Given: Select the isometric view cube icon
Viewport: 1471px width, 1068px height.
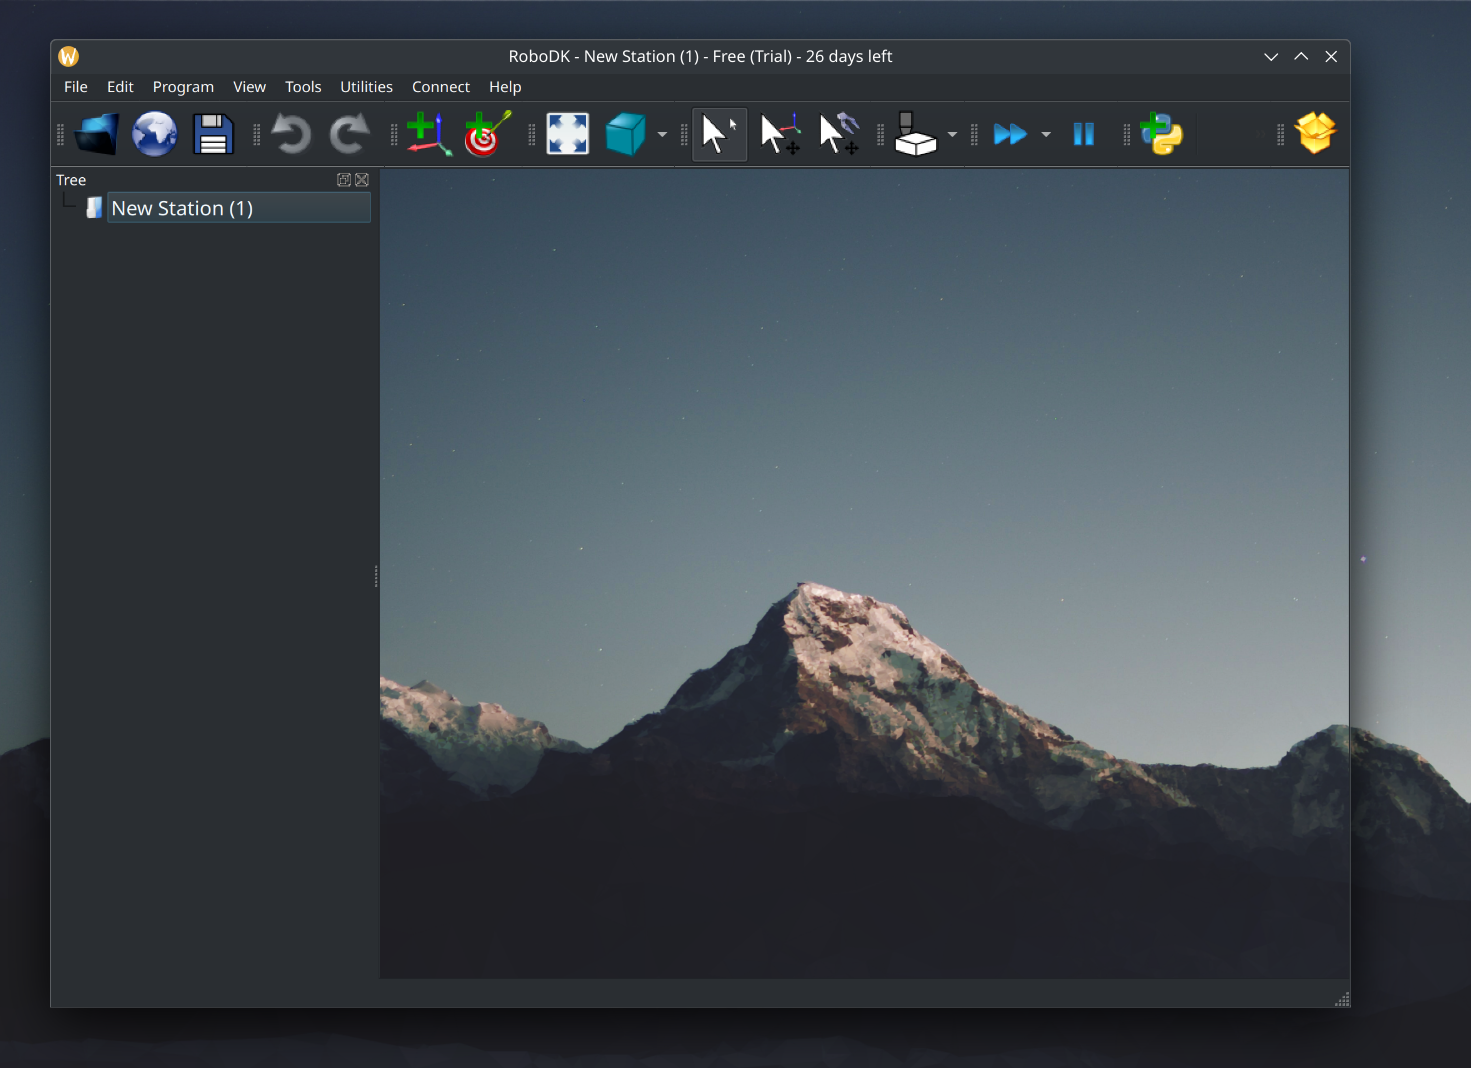Looking at the screenshot, I should point(625,134).
